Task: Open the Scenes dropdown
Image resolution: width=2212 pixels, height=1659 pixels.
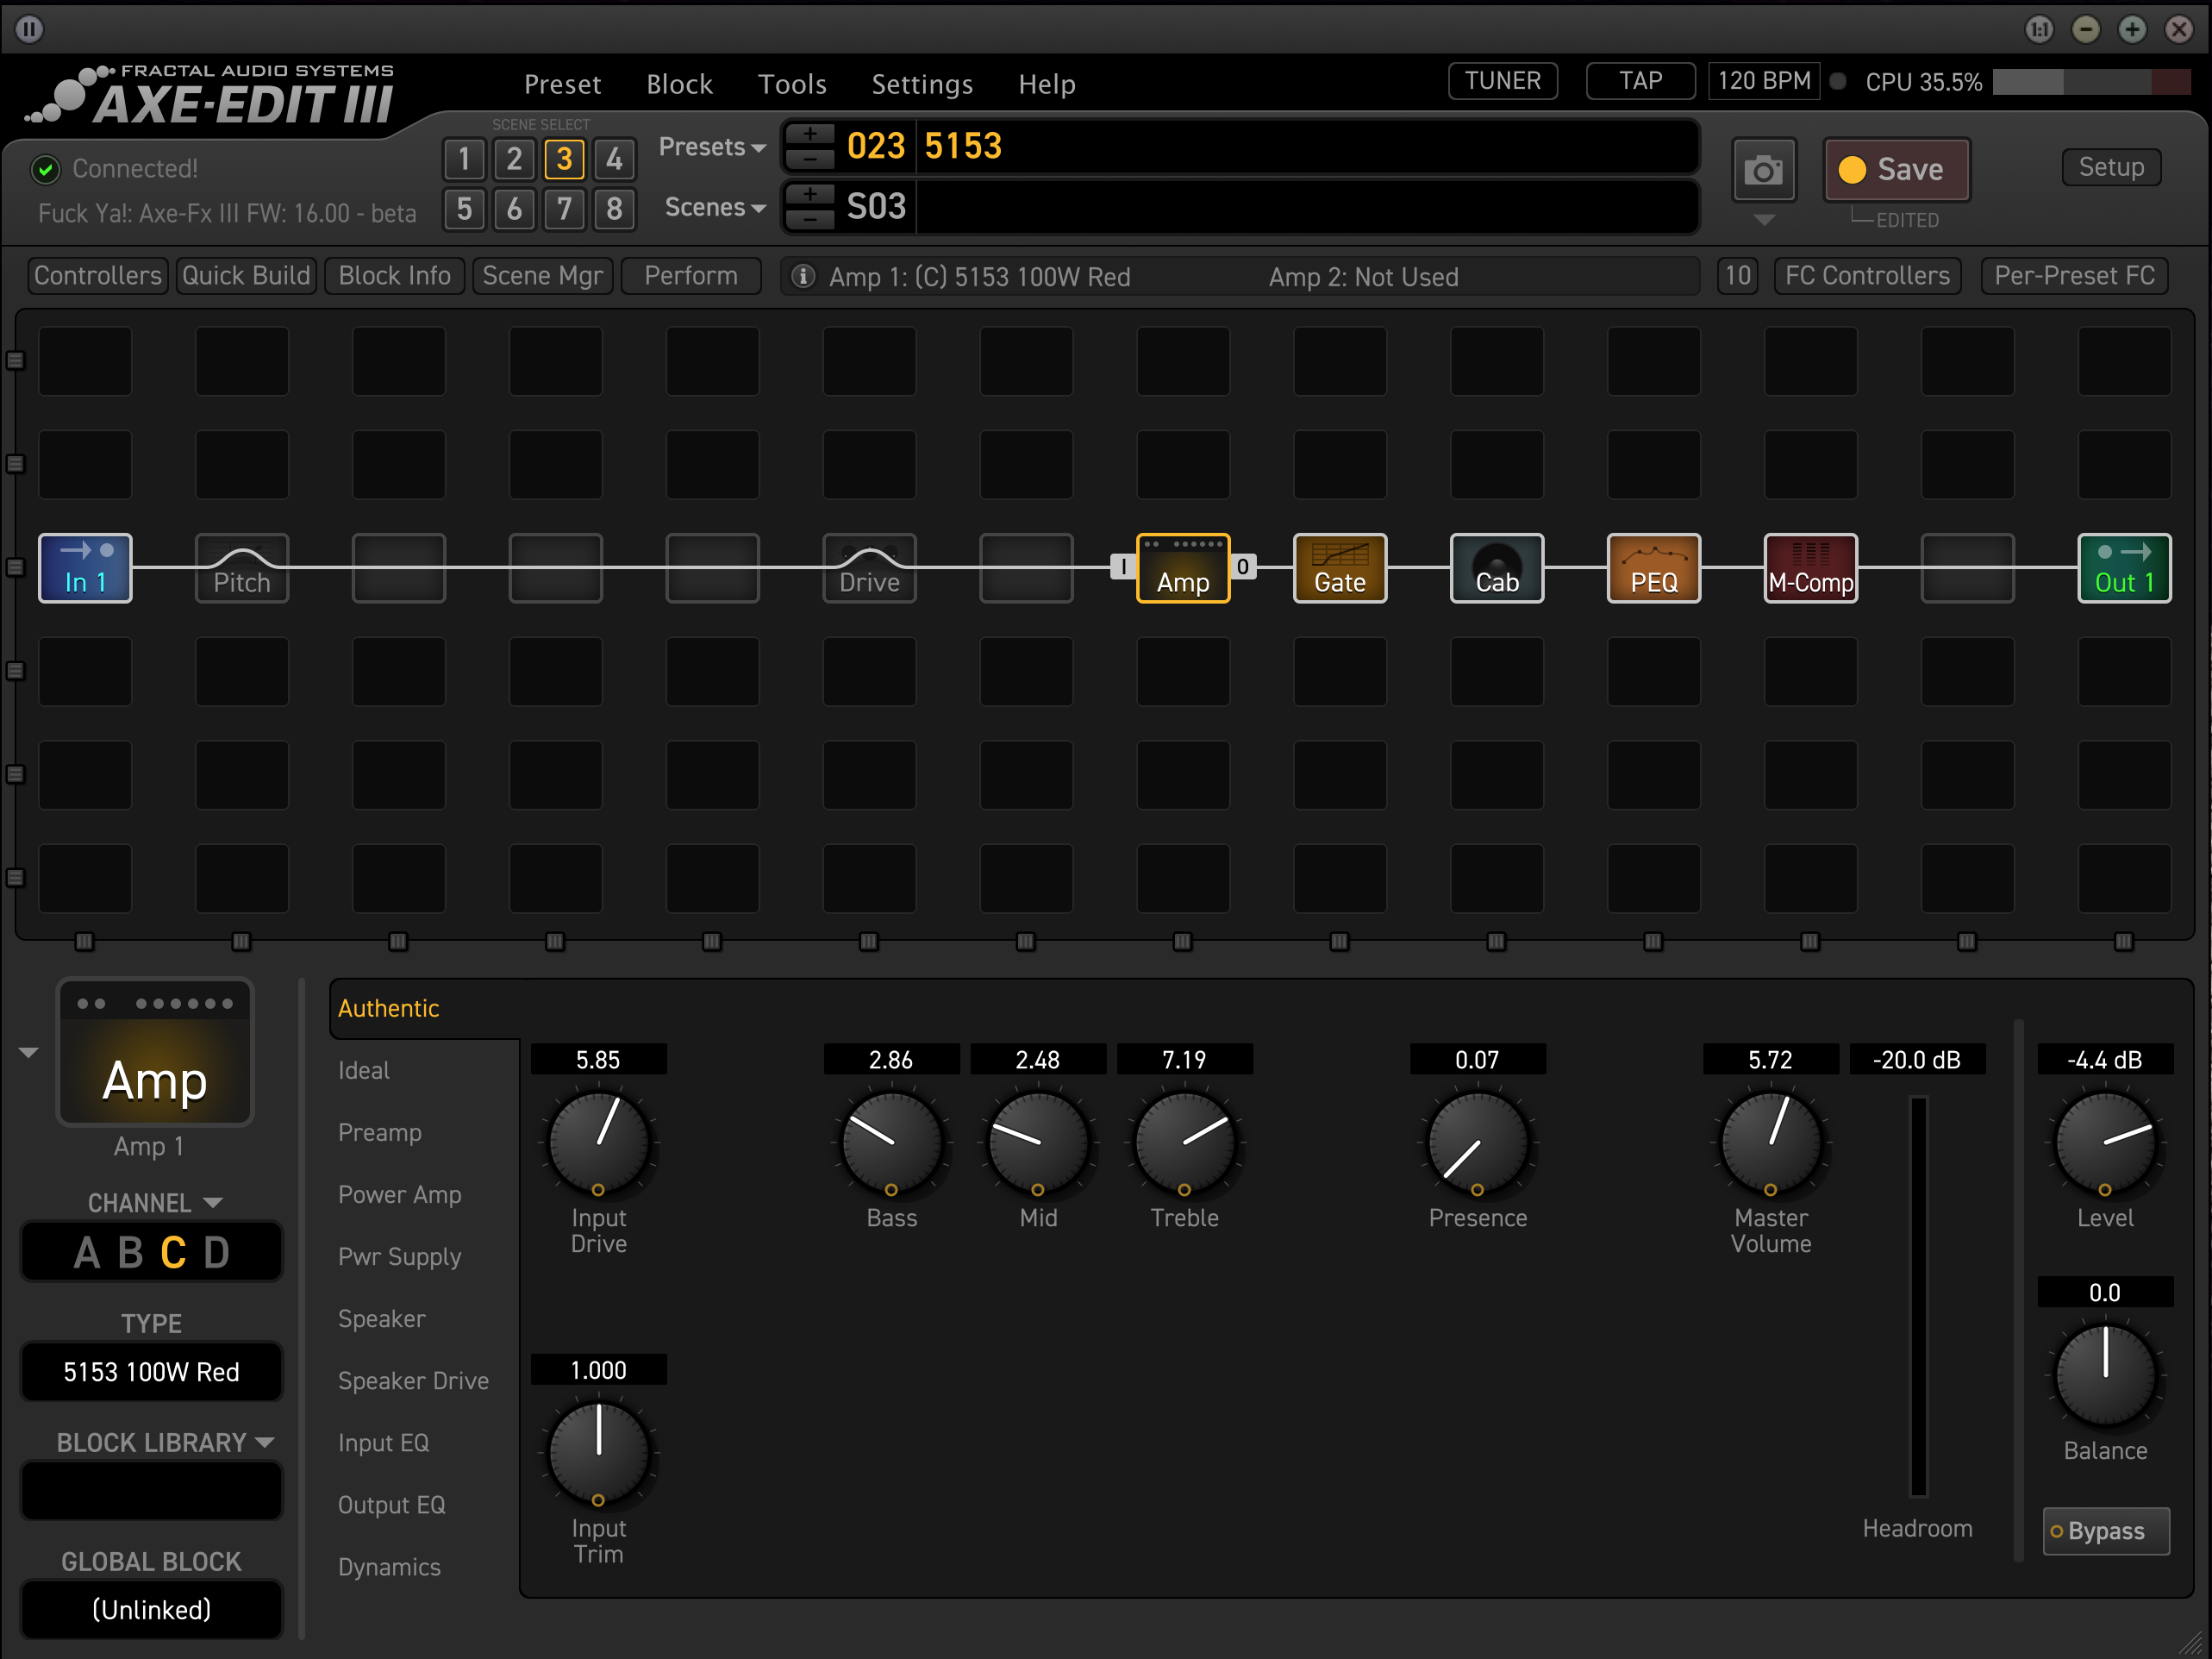Action: pos(715,207)
